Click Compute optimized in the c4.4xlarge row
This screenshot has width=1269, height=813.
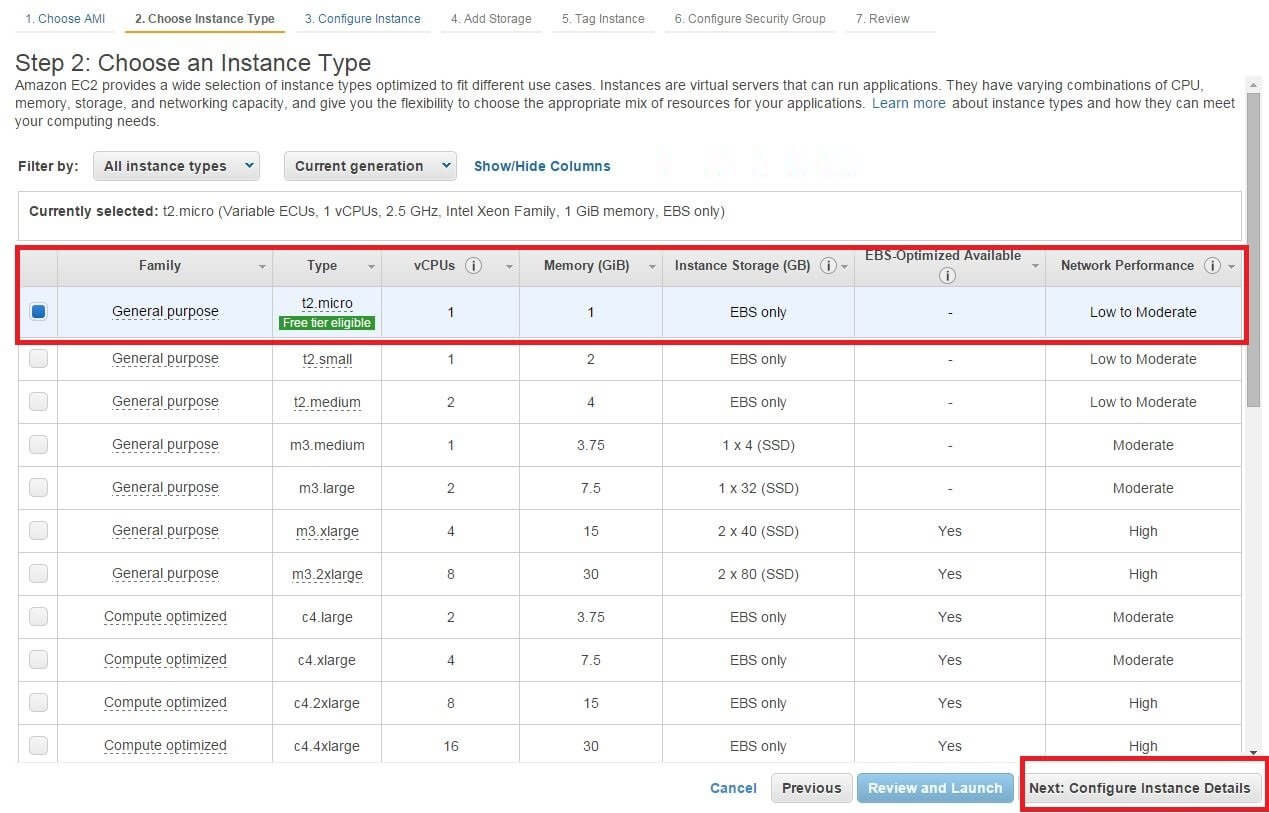165,746
